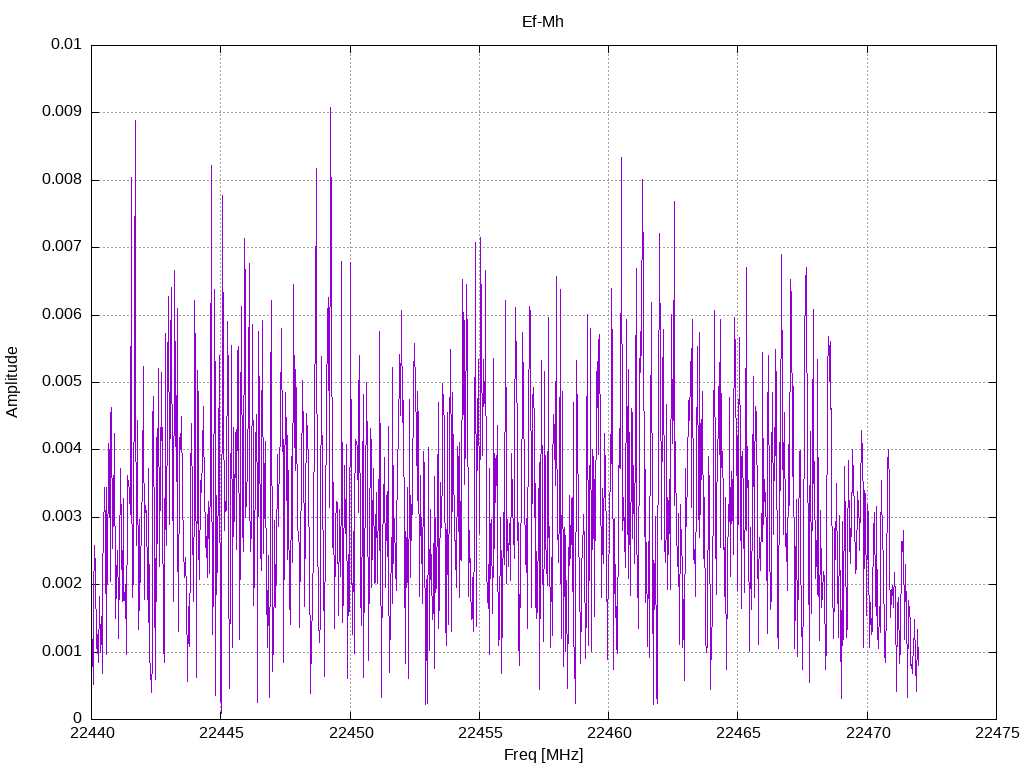
Task: Click the y-axis tick label 0.005
Action: pyautogui.click(x=62, y=381)
